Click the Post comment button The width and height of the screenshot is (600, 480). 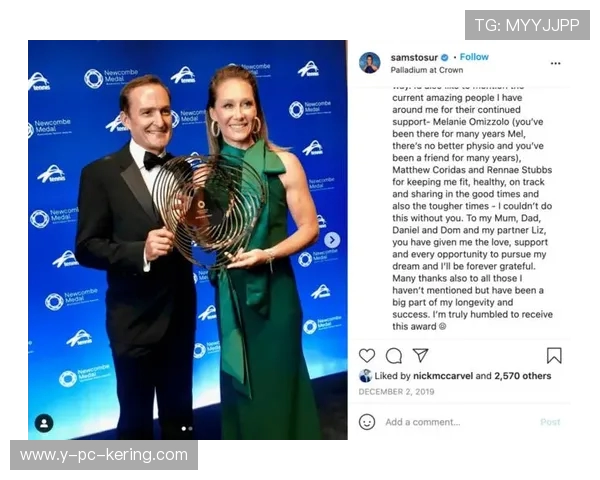point(550,422)
